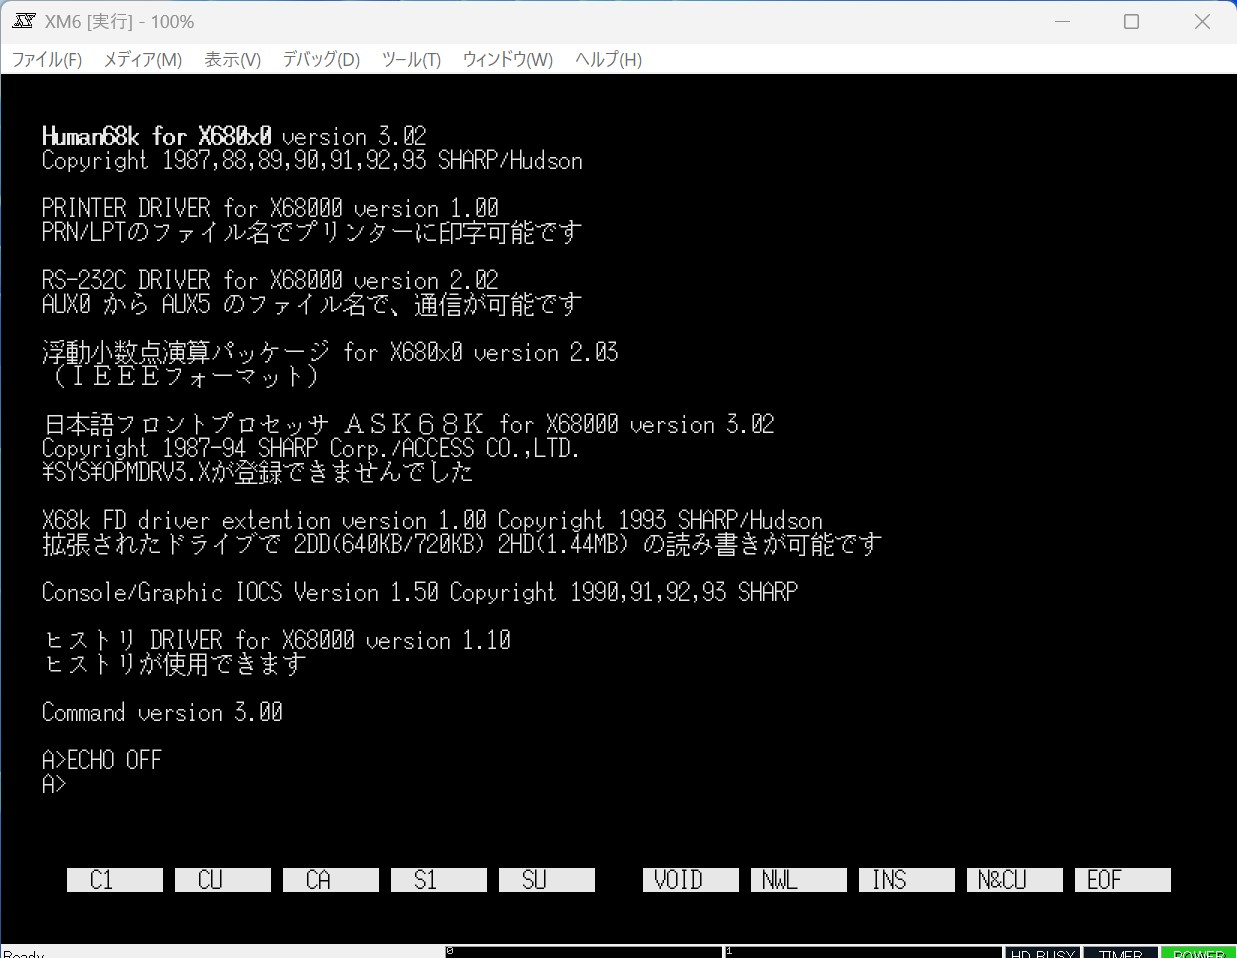The height and width of the screenshot is (958, 1237).
Task: Click the TIMER indicator in status bar
Action: 1120,952
